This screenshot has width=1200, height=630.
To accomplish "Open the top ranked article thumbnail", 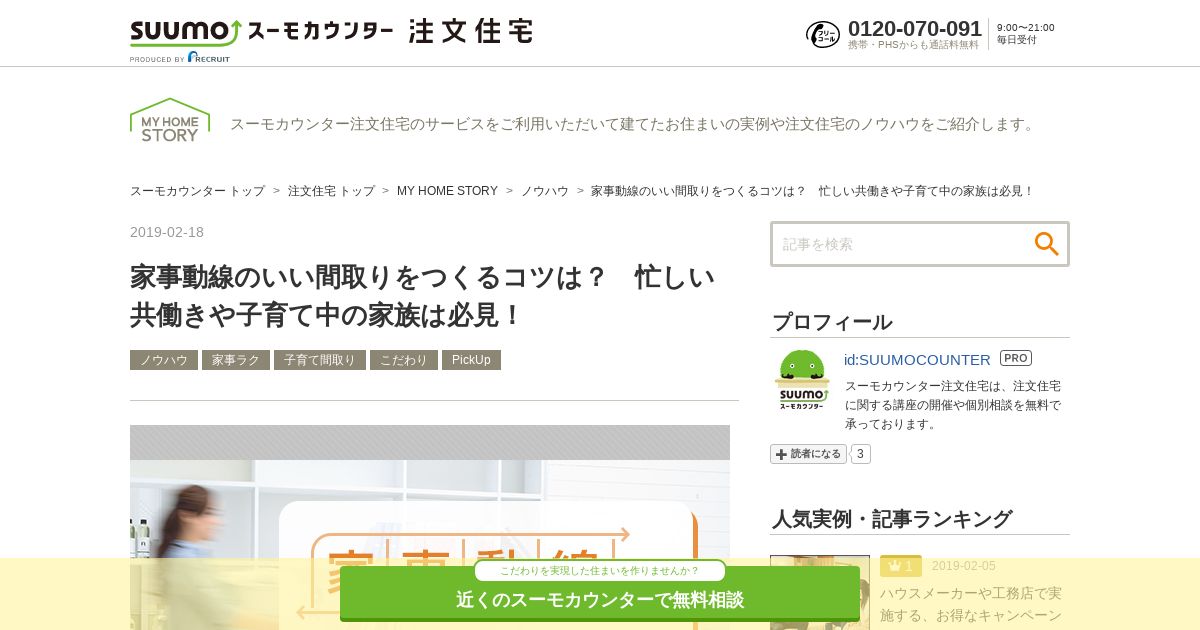I will tap(820, 592).
